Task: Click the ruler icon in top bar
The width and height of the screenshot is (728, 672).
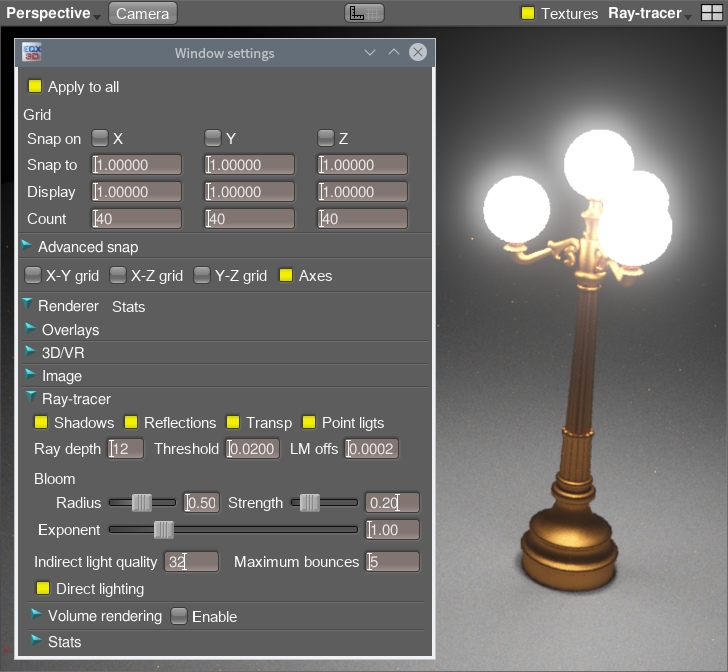Action: [364, 13]
